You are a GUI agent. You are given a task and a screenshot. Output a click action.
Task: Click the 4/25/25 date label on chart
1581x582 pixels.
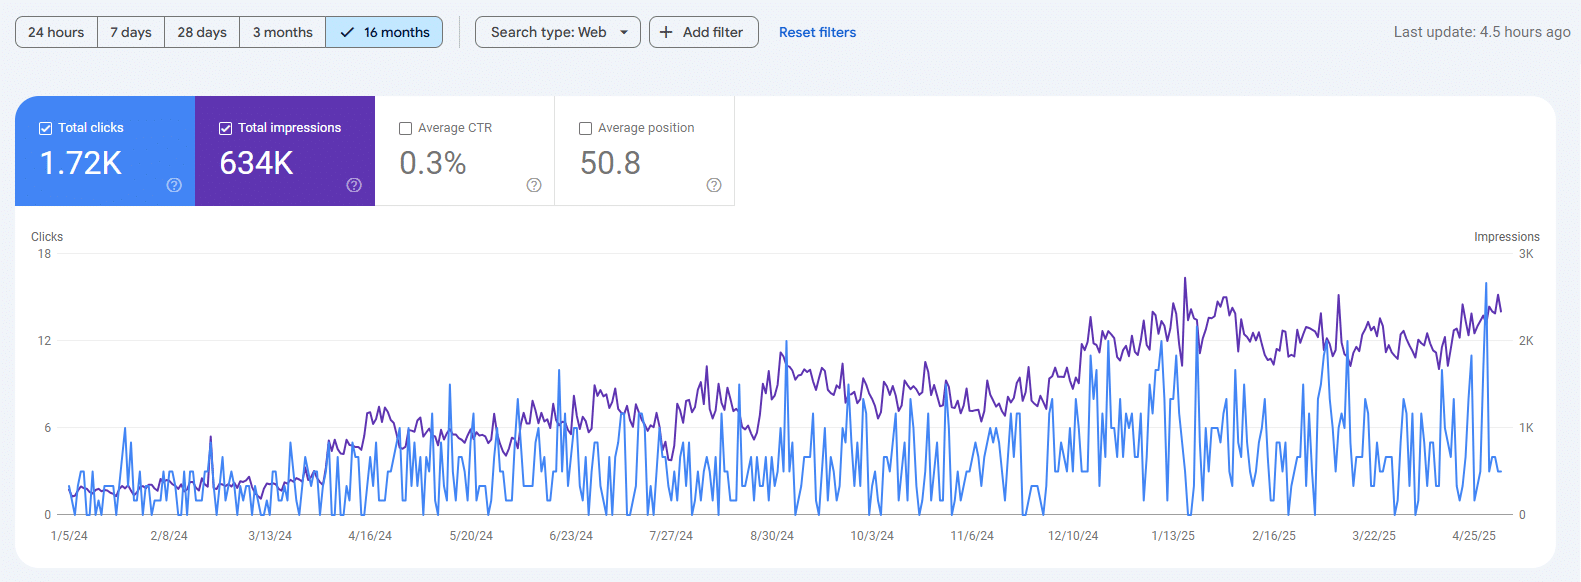click(1474, 536)
